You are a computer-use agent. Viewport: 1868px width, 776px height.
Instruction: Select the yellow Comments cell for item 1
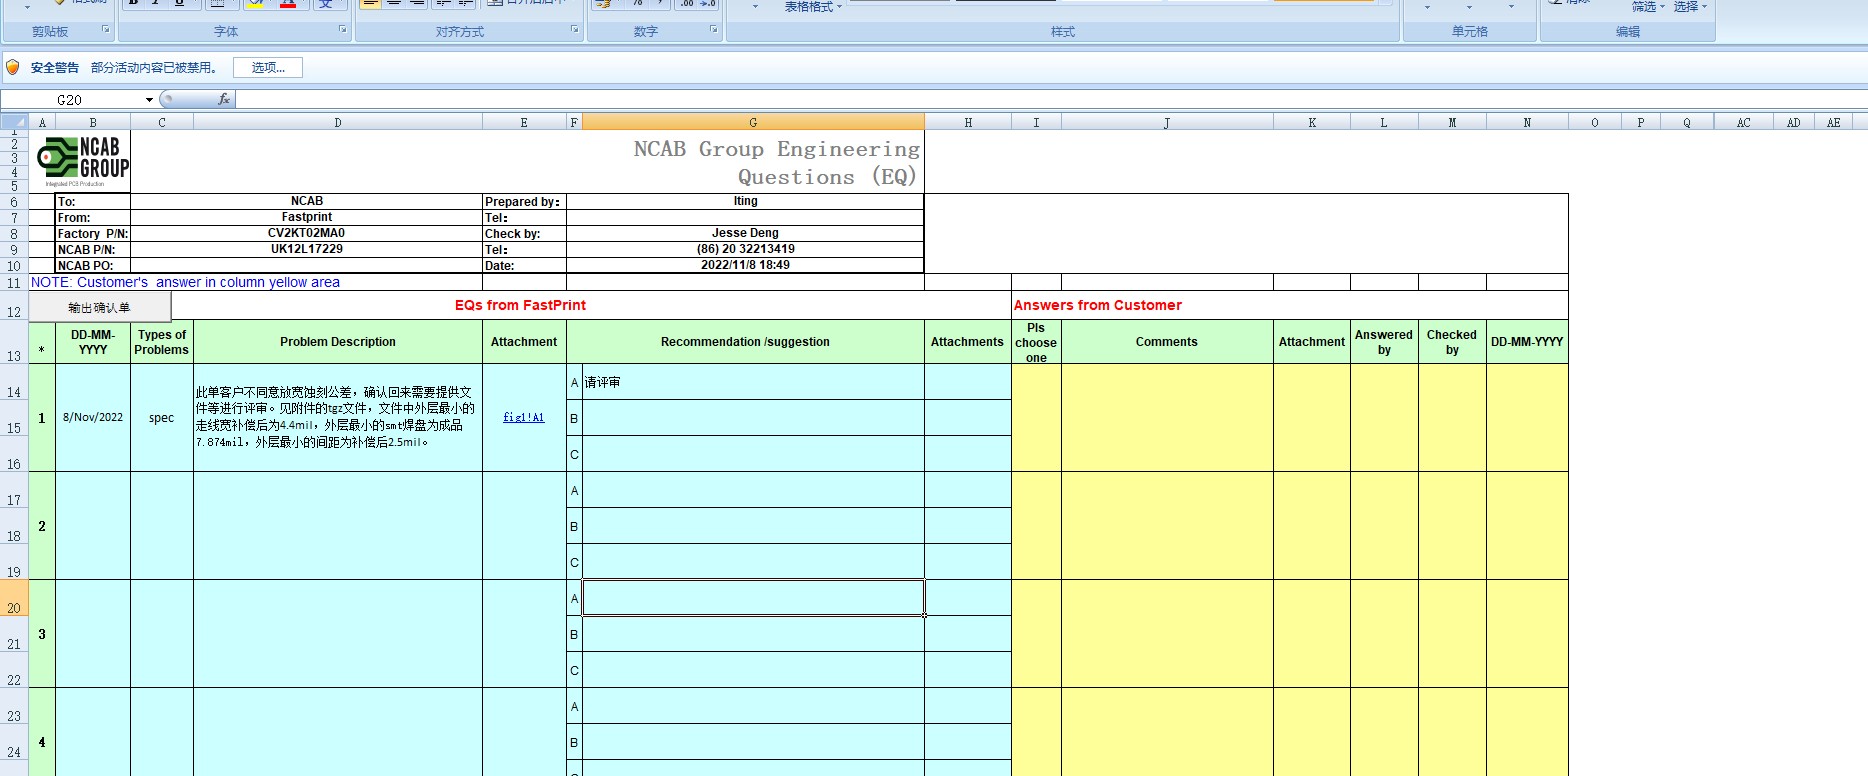point(1167,417)
